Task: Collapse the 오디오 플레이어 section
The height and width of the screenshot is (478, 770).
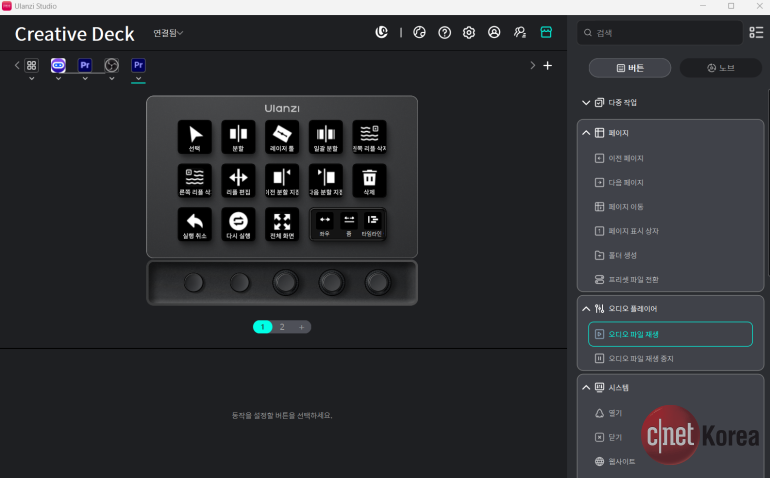Action: coord(586,309)
